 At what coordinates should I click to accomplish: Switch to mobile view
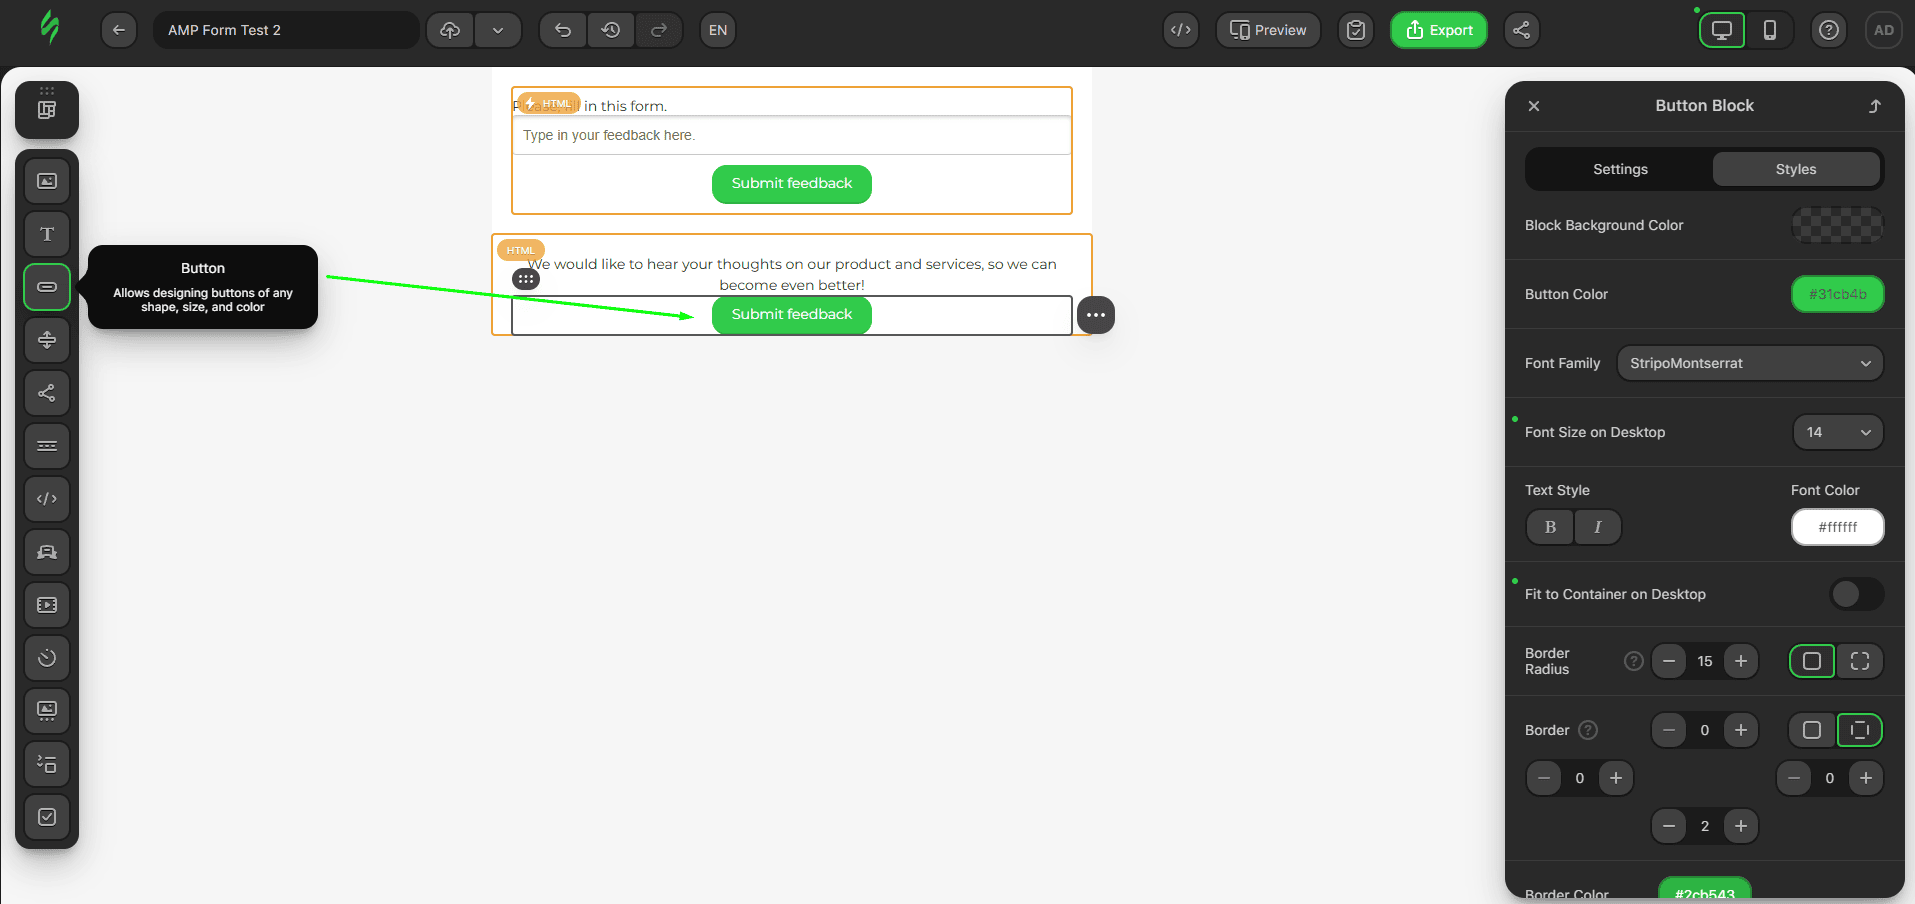1769,30
